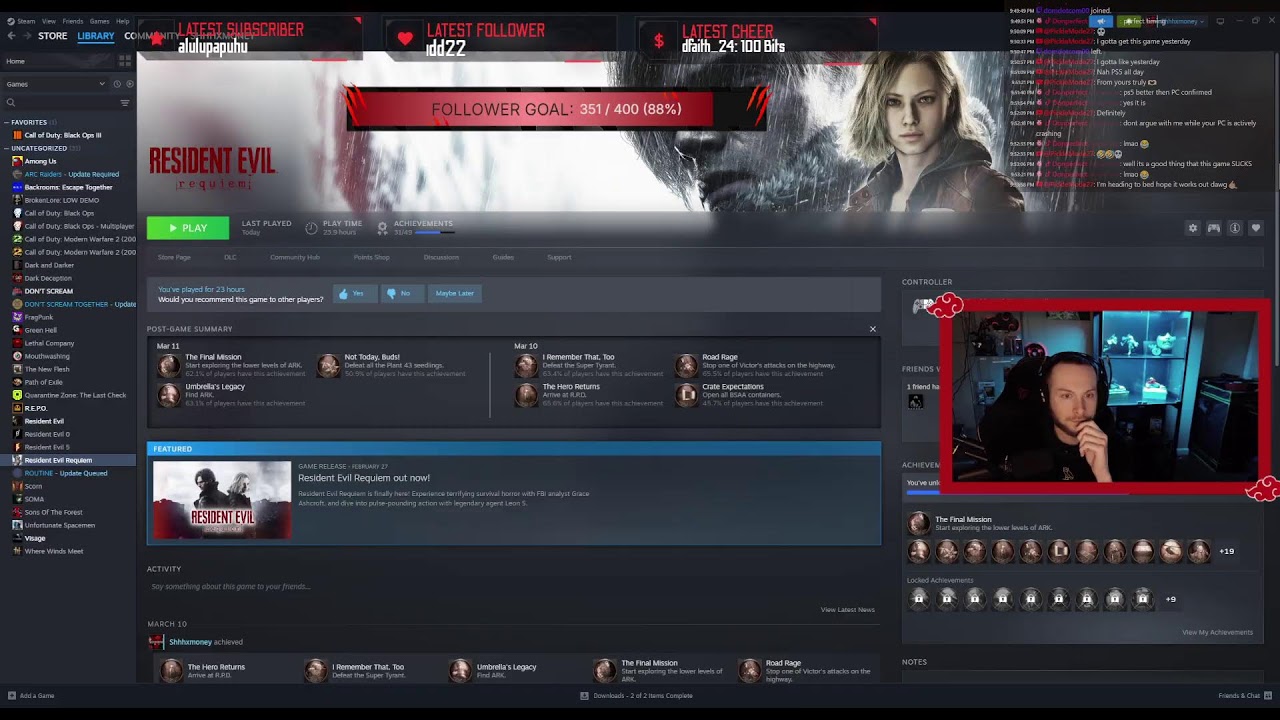This screenshot has height=720, width=1280.
Task: Click the Maybe Later button
Action: (454, 293)
